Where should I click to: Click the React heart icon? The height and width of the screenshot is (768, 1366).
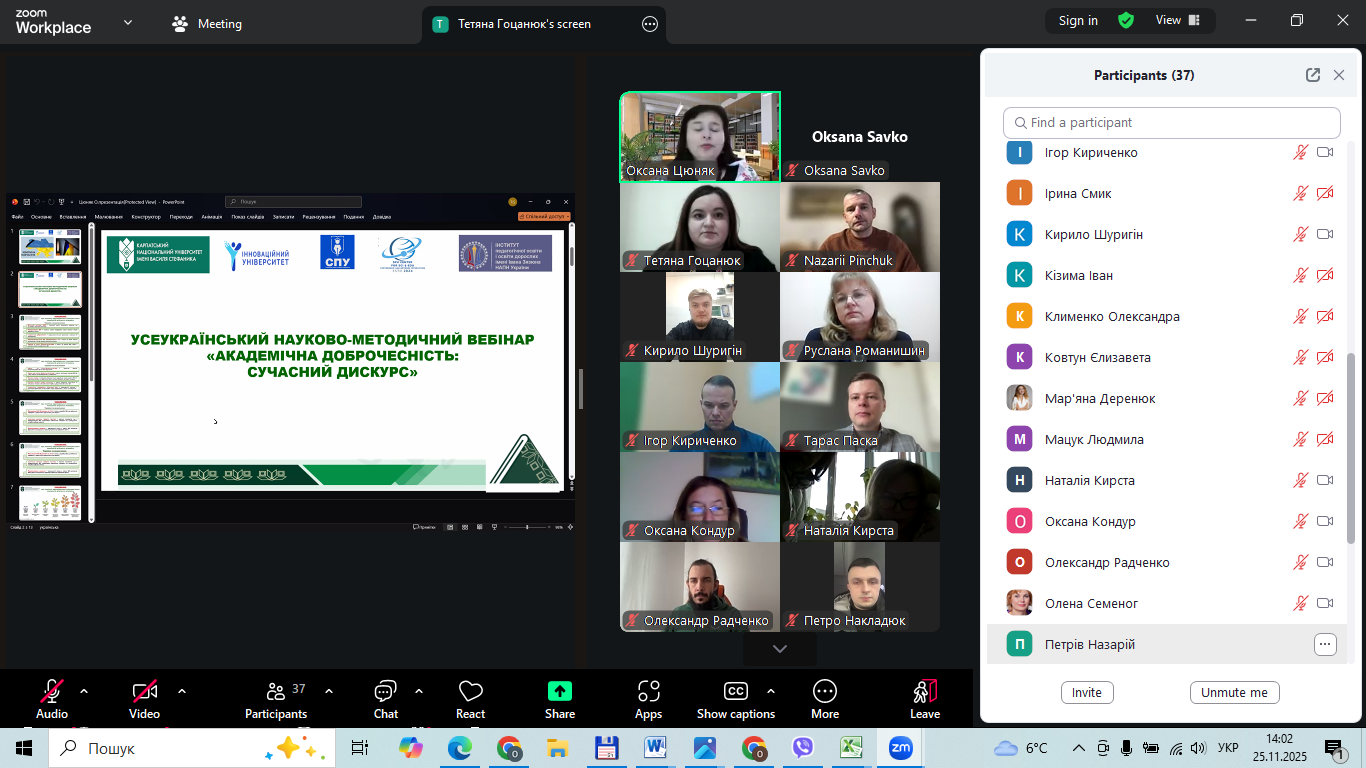tap(470, 692)
